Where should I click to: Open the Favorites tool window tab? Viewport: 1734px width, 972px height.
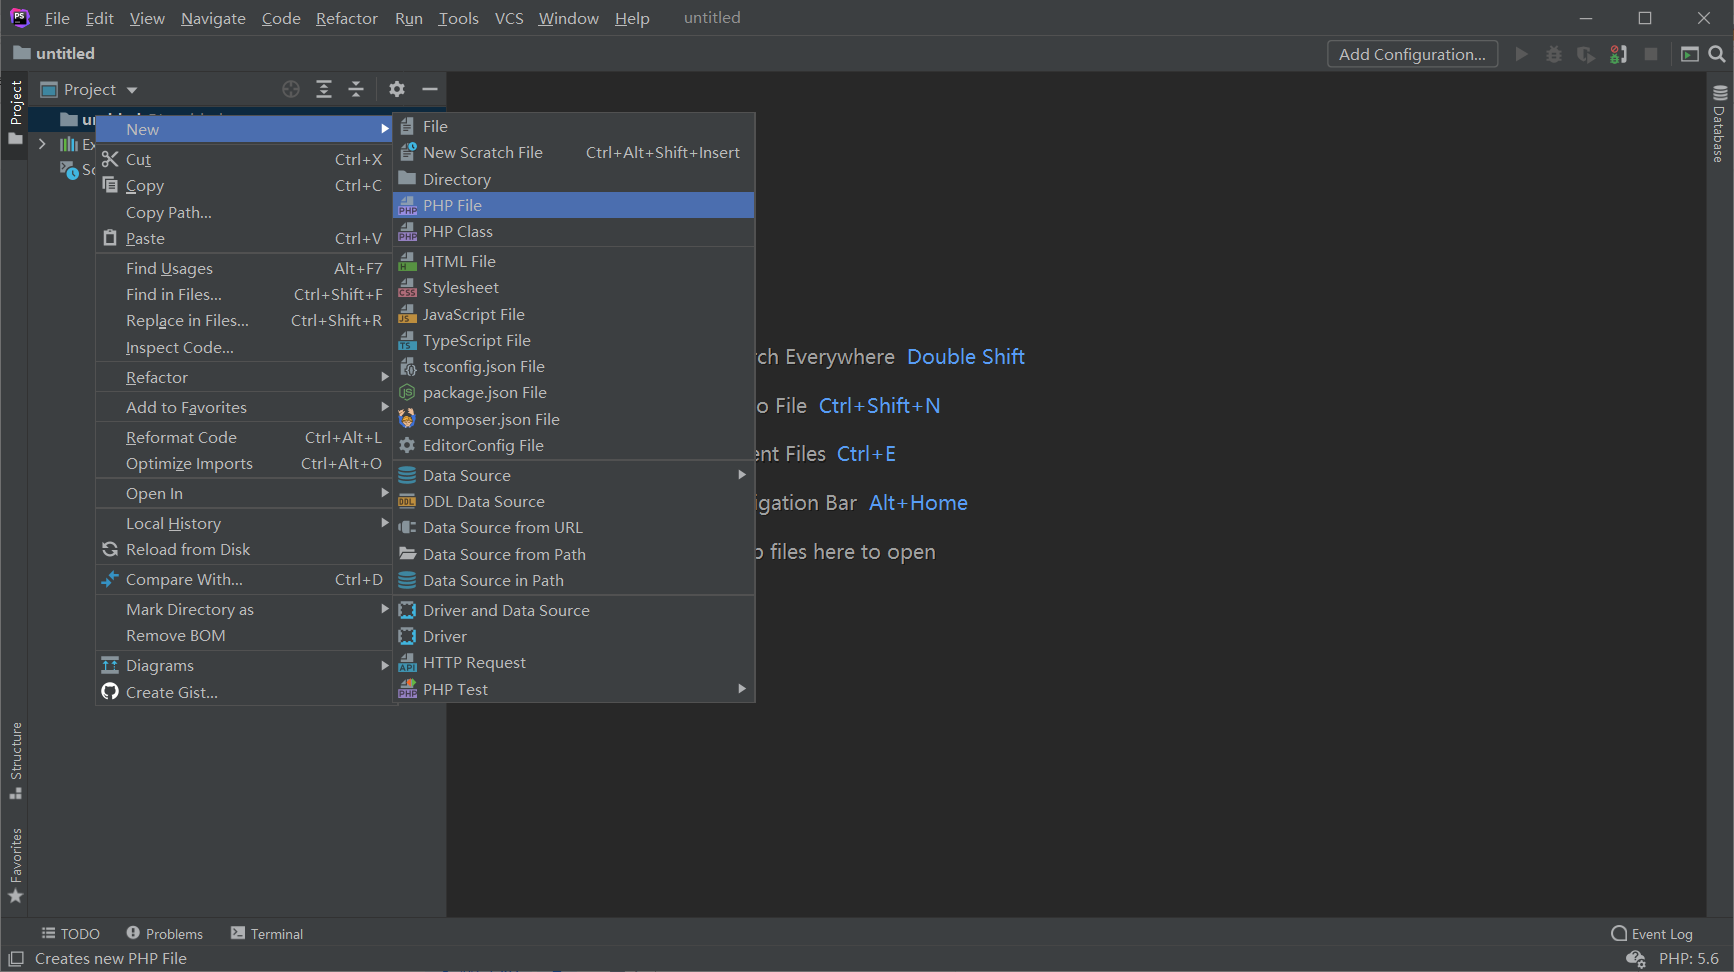(x=15, y=865)
